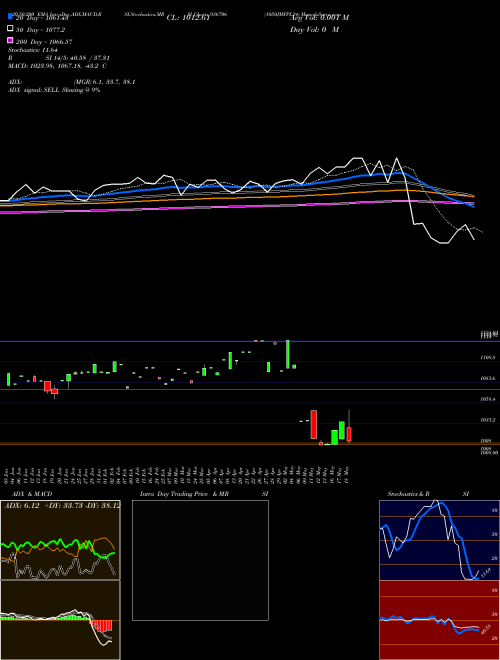The image size is (500, 660).
Task: Click the blue 20 Day EMA legend swatch
Action: (10, 16)
